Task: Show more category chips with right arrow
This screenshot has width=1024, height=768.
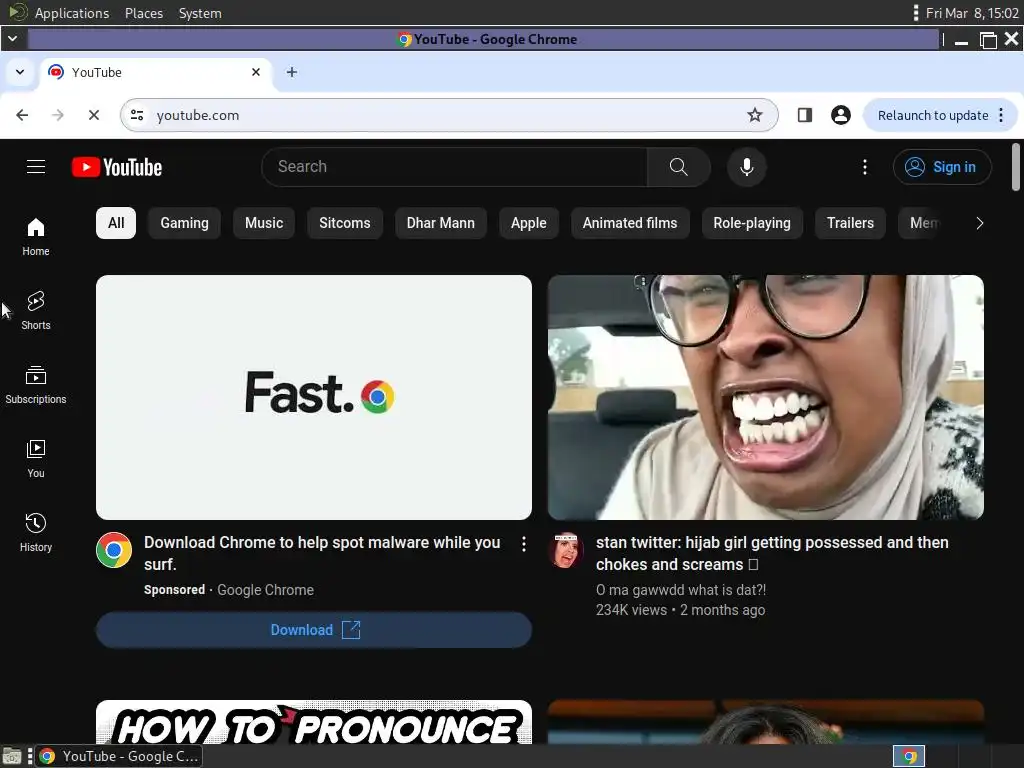Action: coord(979,223)
